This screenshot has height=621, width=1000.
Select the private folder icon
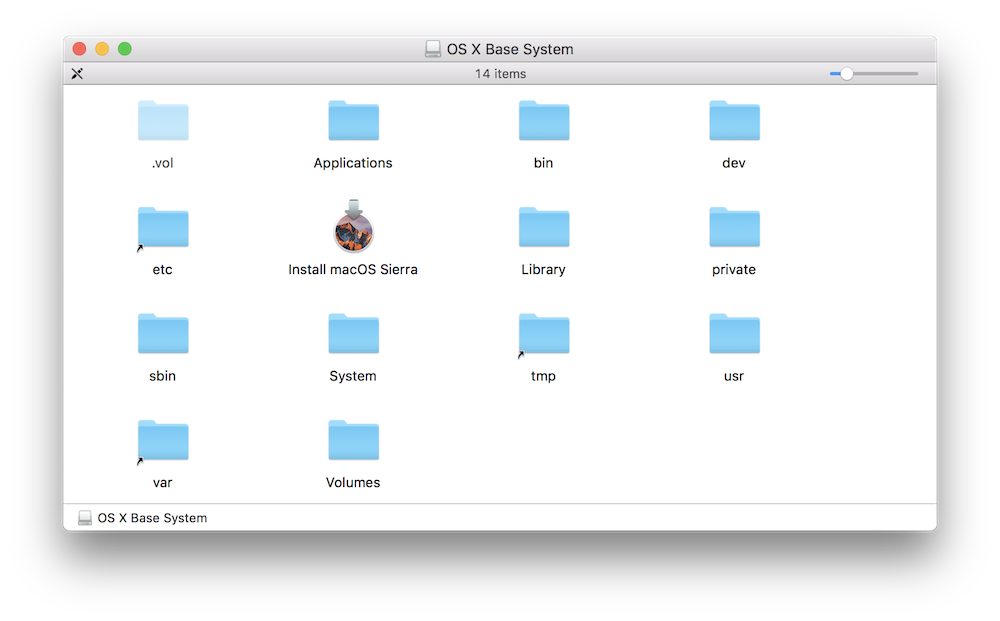(x=734, y=228)
